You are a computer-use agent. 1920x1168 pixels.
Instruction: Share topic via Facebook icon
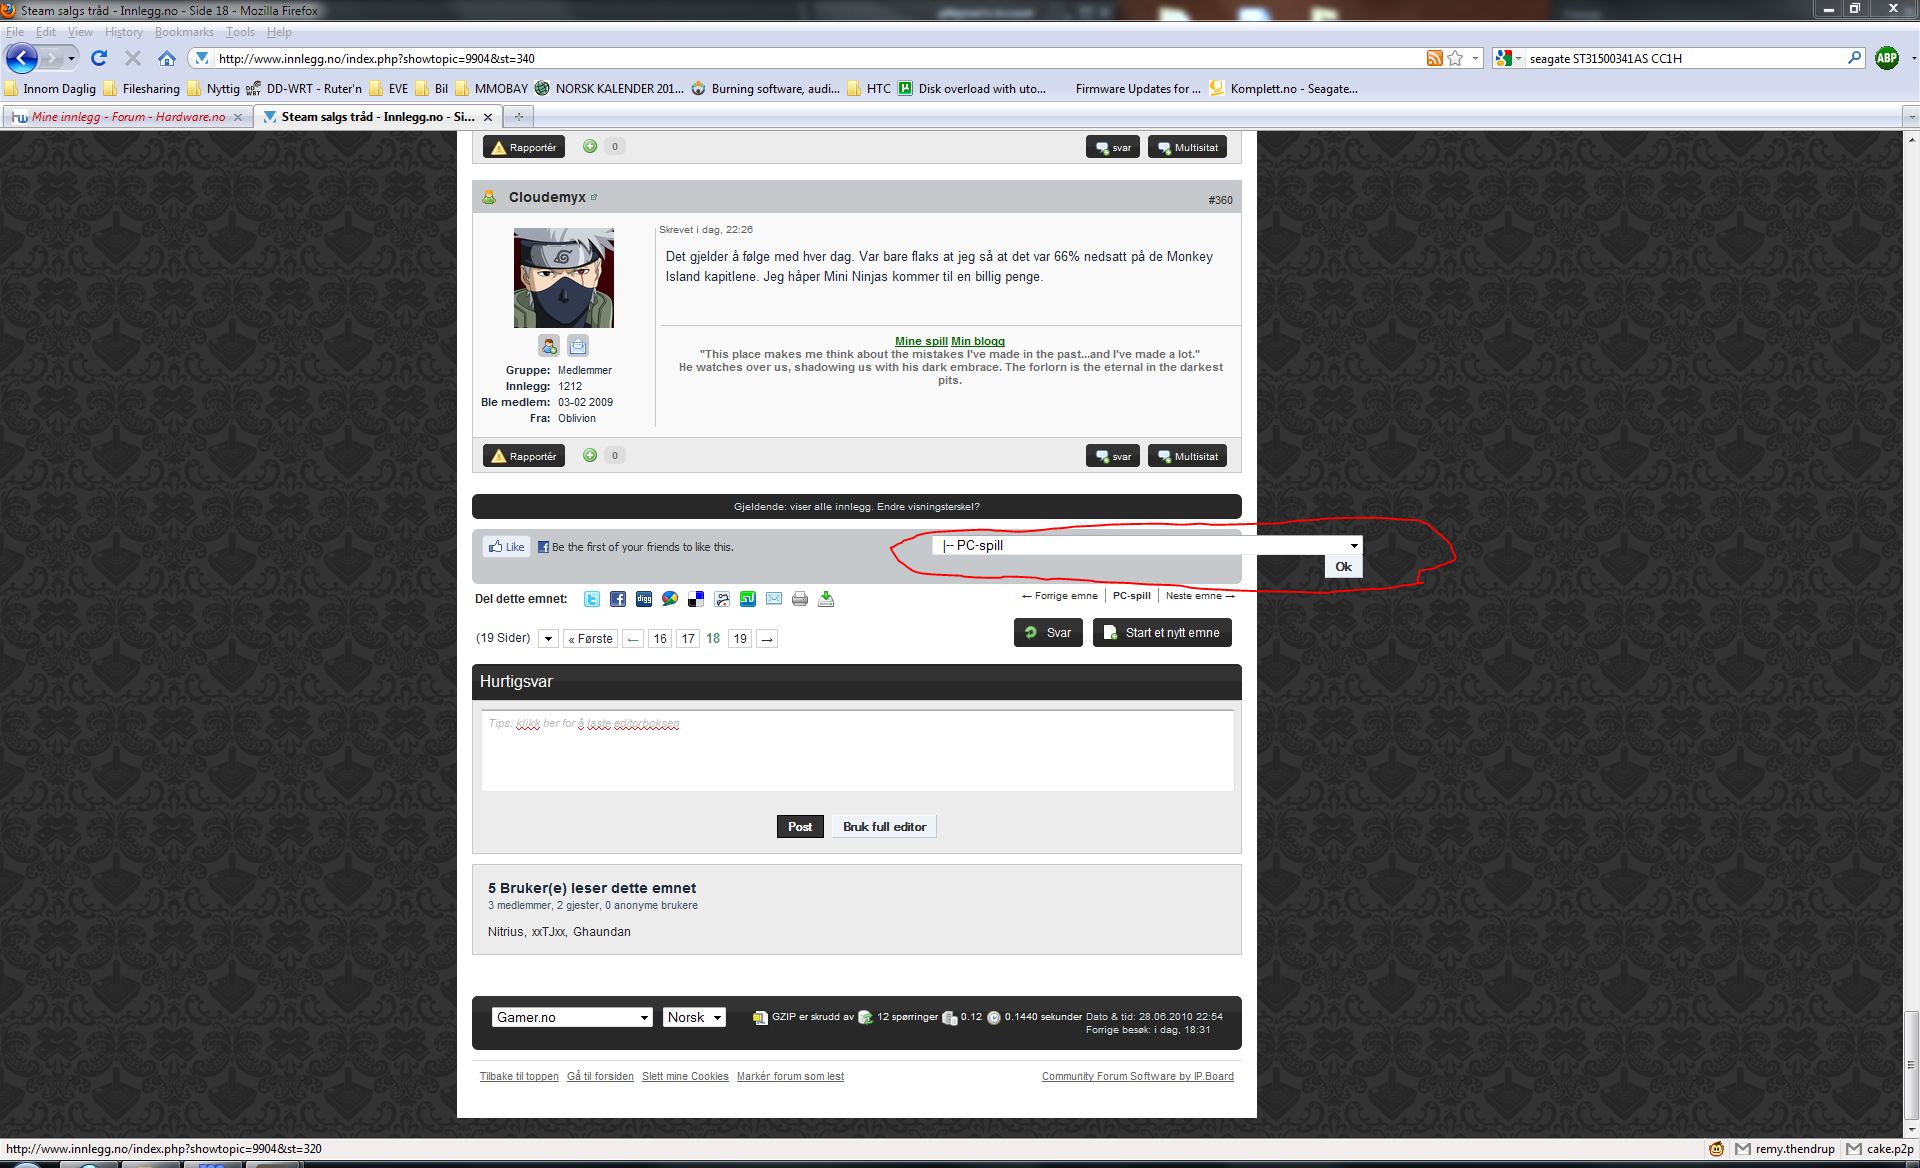click(x=618, y=599)
